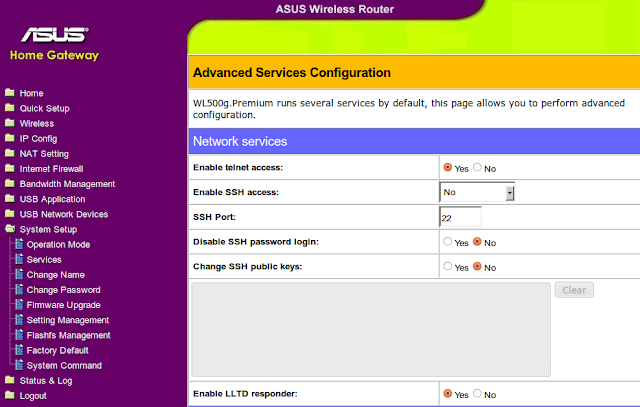Click the folder icon beside NAT Setting
This screenshot has width=640, height=407.
[x=10, y=153]
